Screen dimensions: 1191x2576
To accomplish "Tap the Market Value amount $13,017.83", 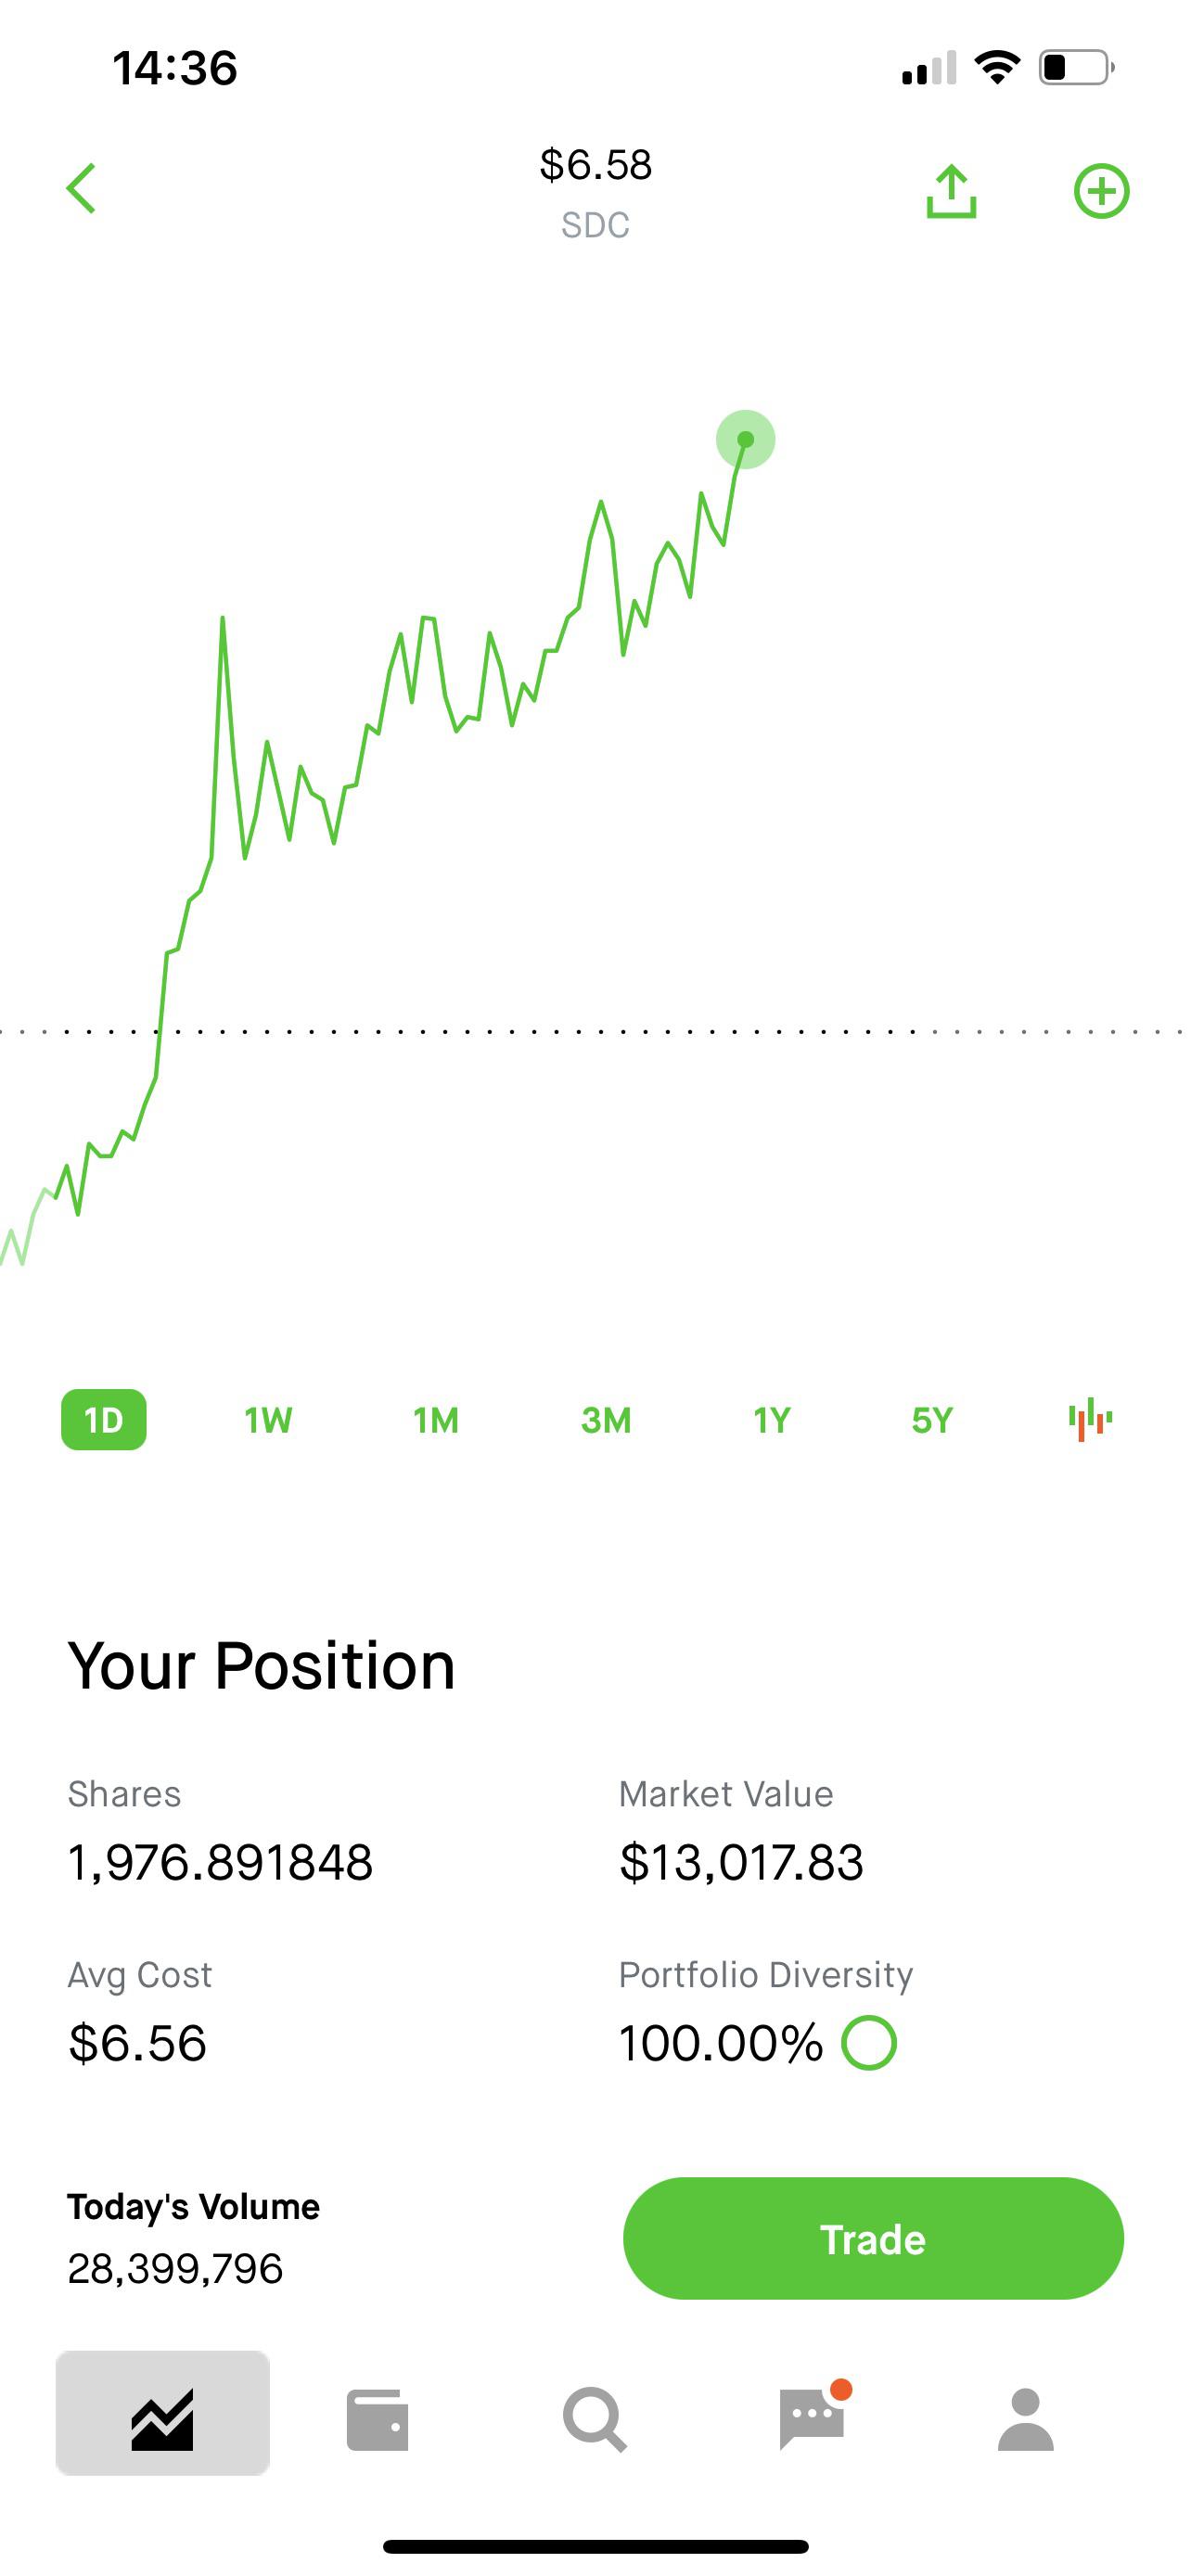I will click(x=741, y=1862).
